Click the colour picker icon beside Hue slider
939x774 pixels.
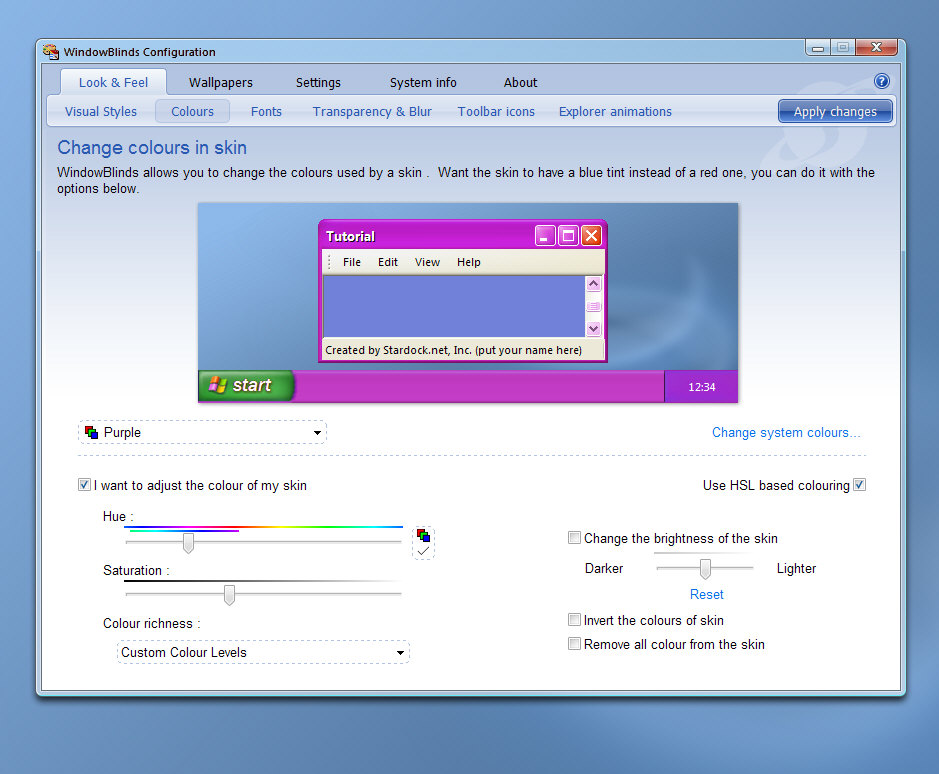click(x=423, y=535)
